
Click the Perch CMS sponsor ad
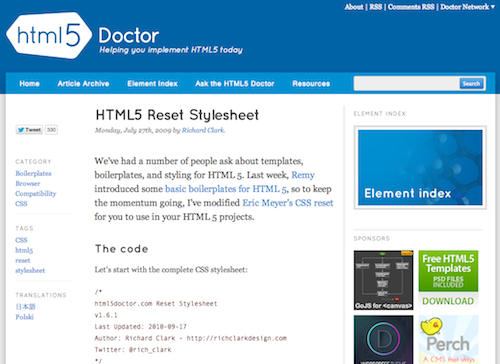pos(448,340)
